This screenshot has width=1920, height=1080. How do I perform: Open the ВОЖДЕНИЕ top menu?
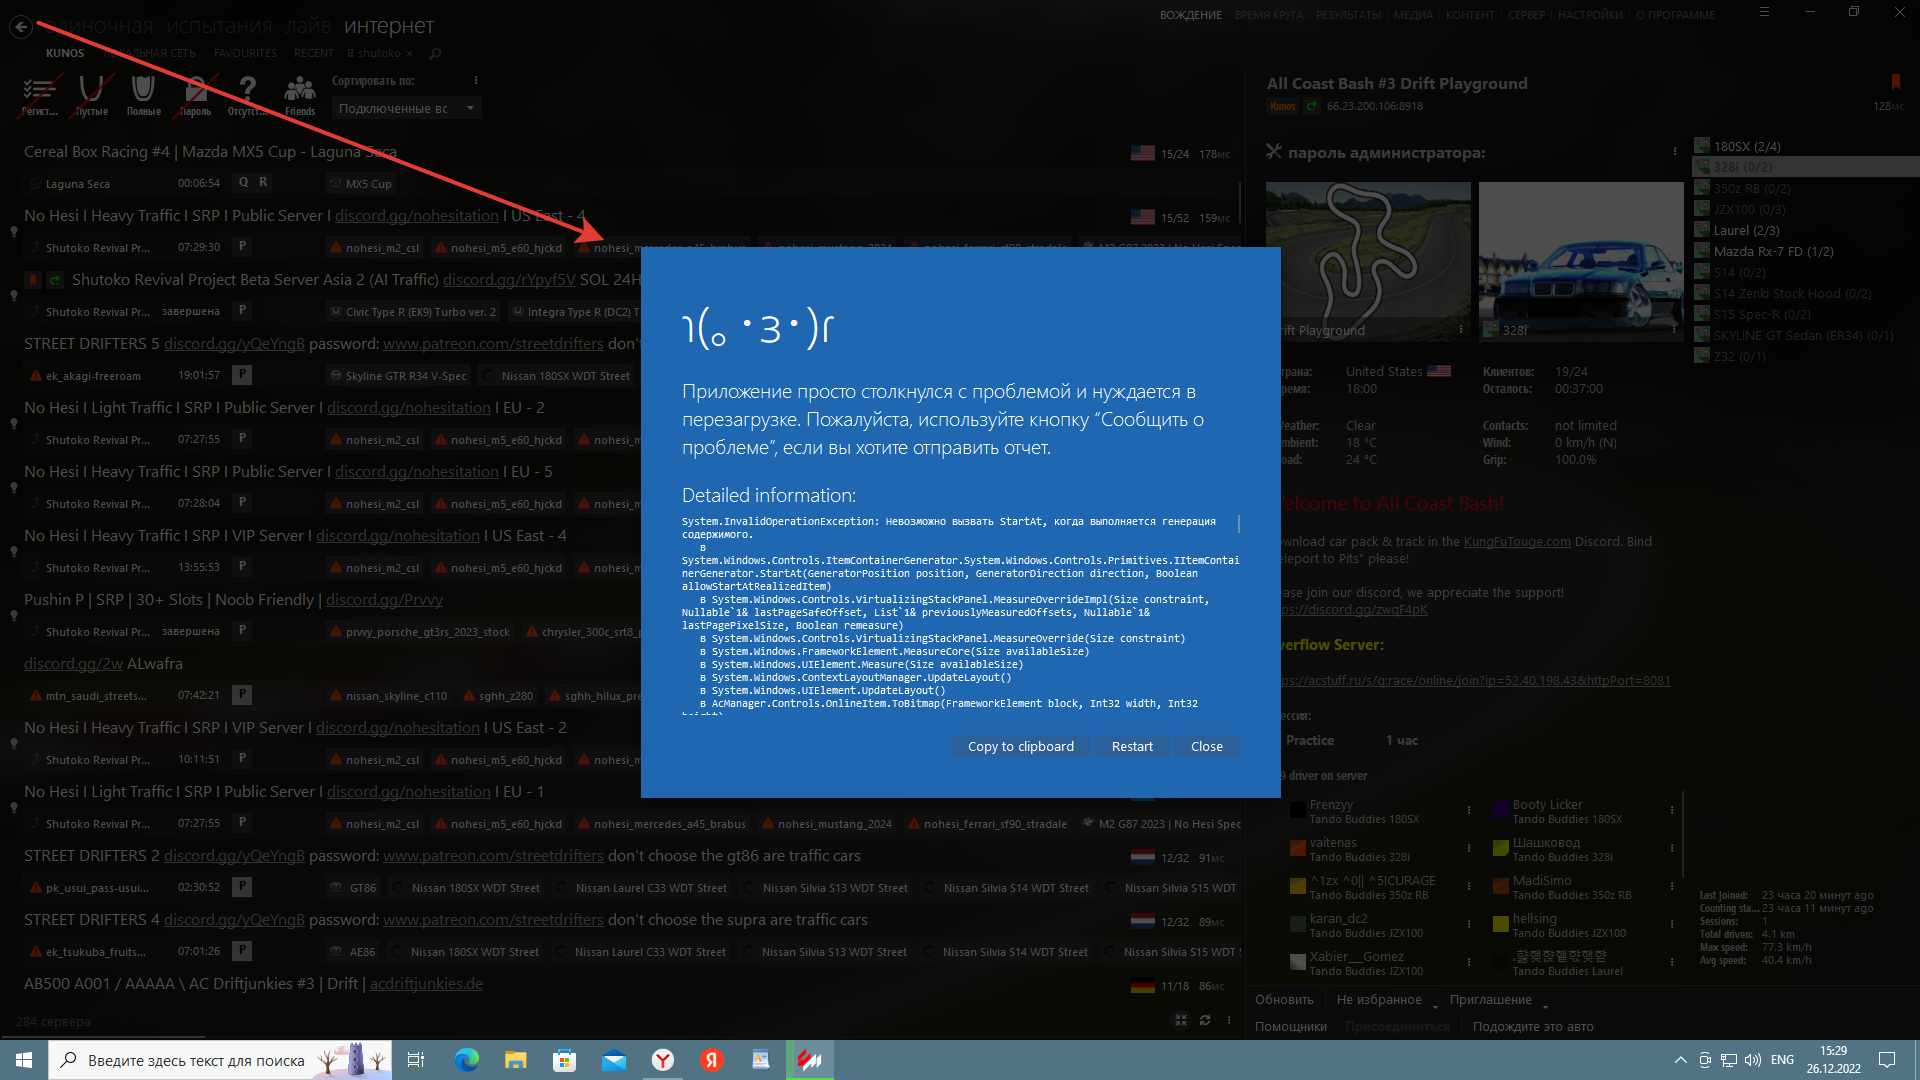(1190, 15)
